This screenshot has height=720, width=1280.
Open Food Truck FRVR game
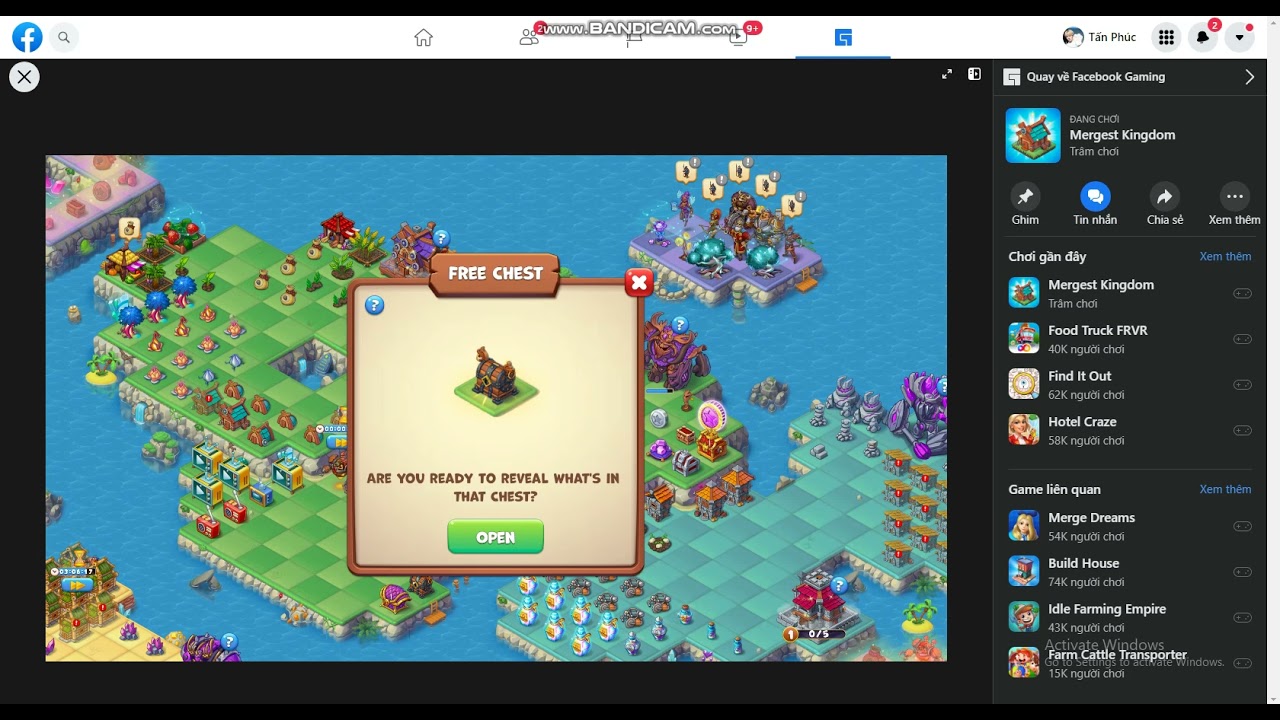point(1130,339)
